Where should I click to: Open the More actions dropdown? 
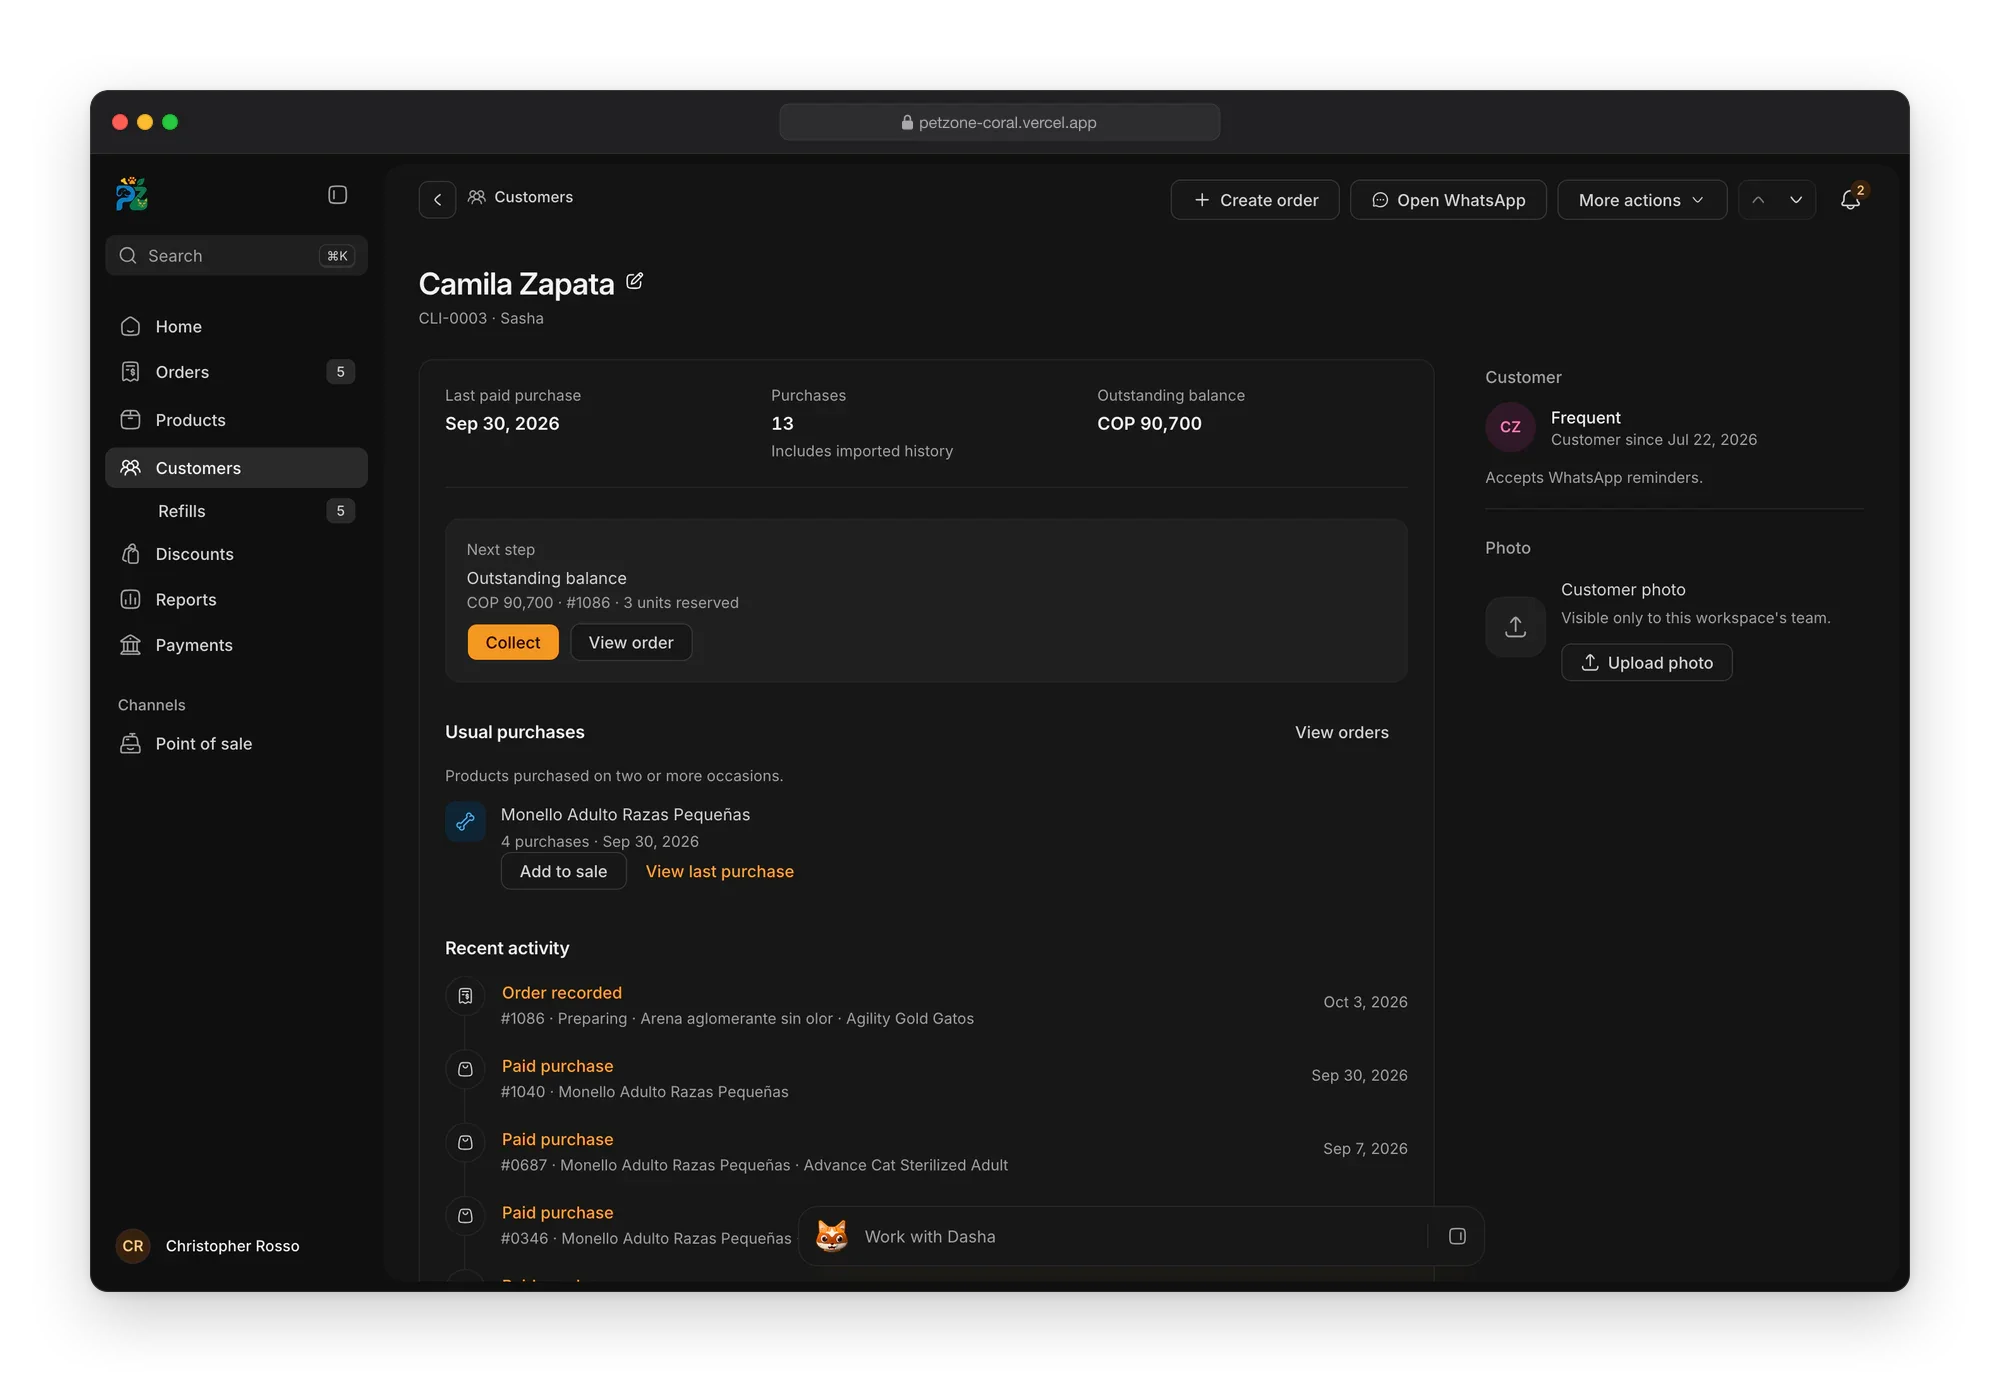[1642, 200]
